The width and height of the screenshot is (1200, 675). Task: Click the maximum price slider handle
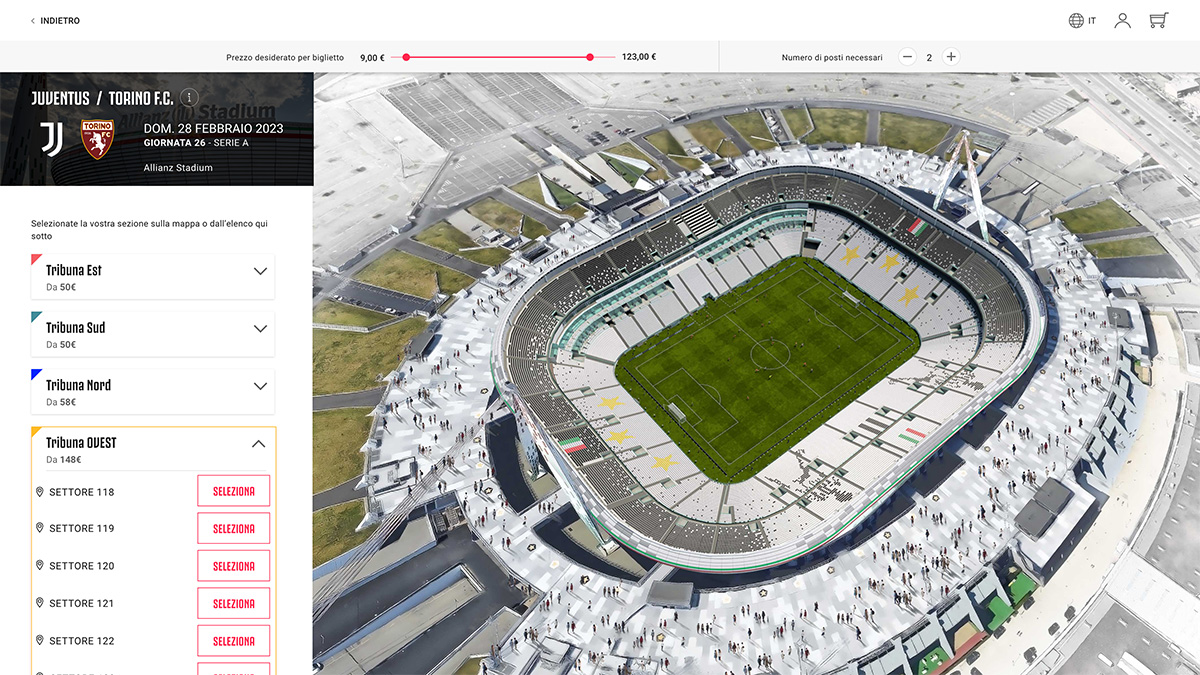coord(590,57)
